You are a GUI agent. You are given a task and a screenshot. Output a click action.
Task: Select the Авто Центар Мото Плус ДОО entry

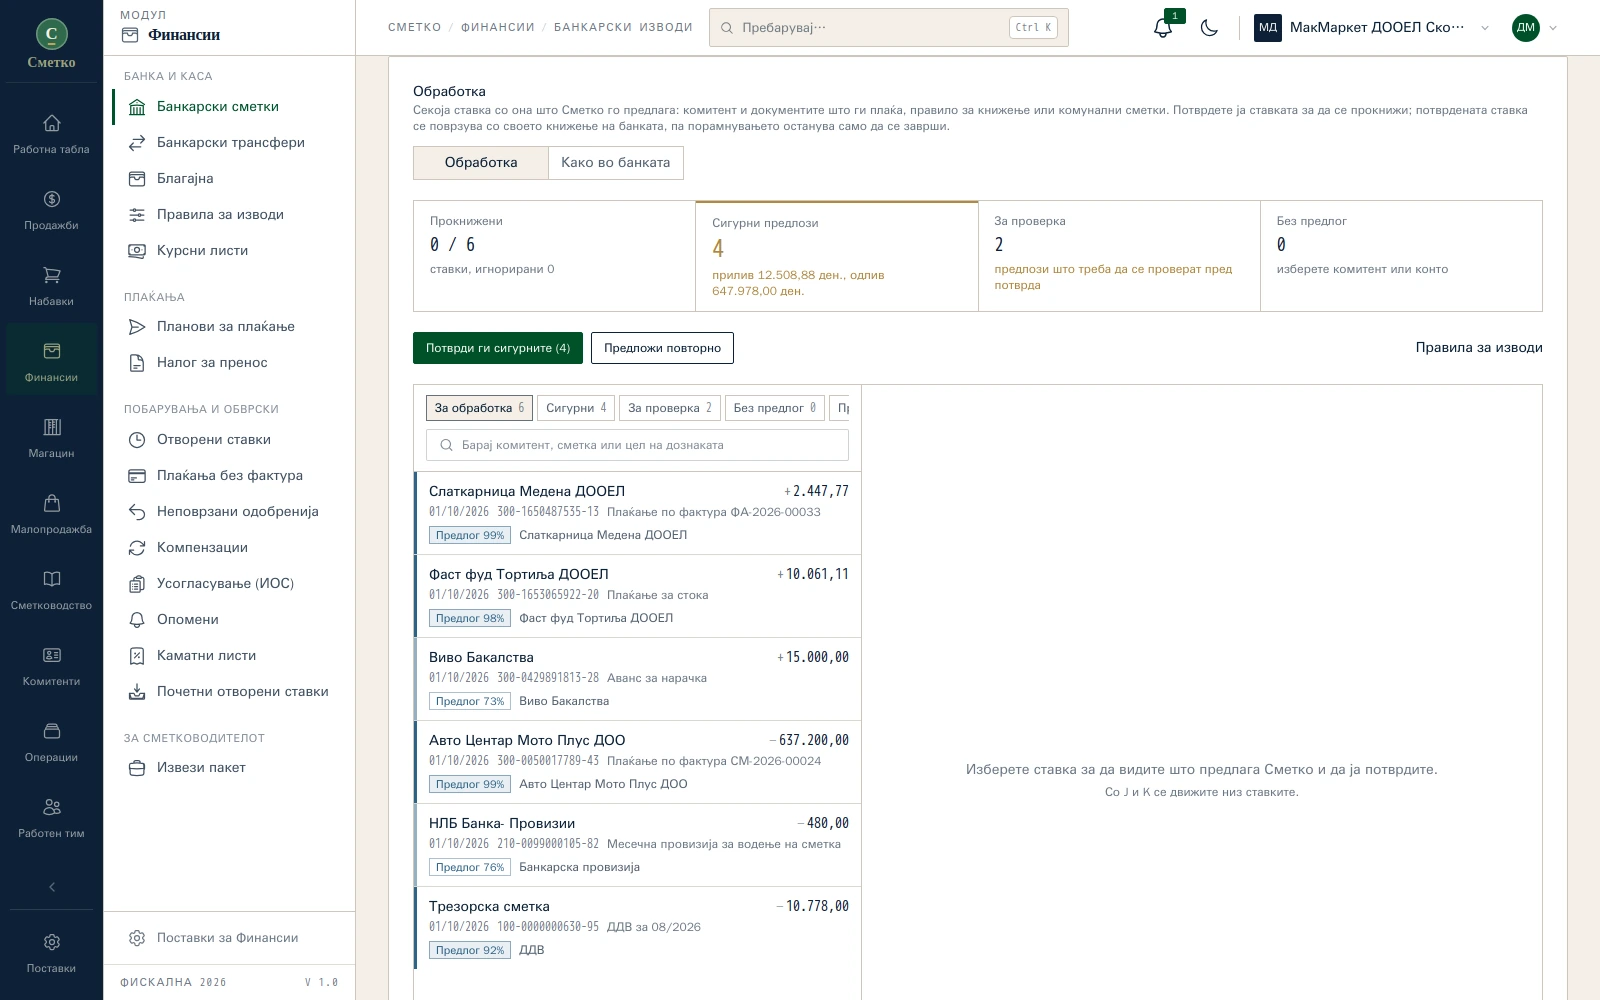pos(637,762)
